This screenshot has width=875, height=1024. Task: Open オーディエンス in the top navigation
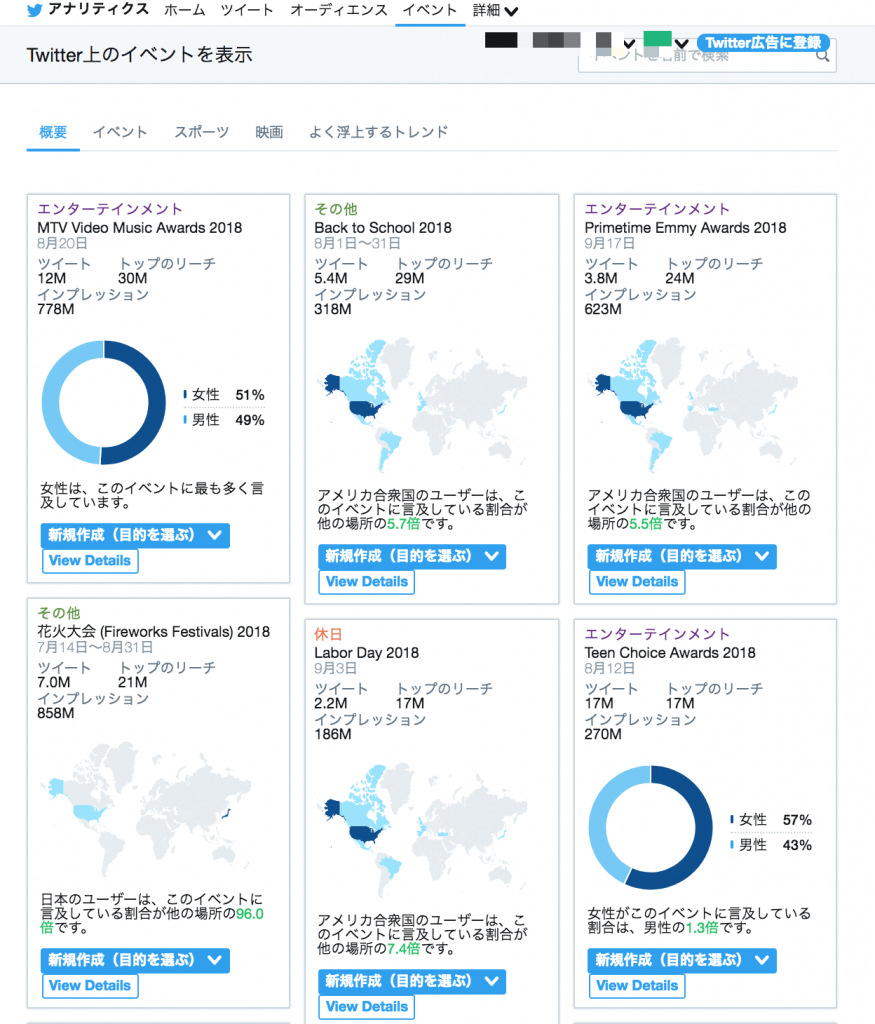[339, 10]
